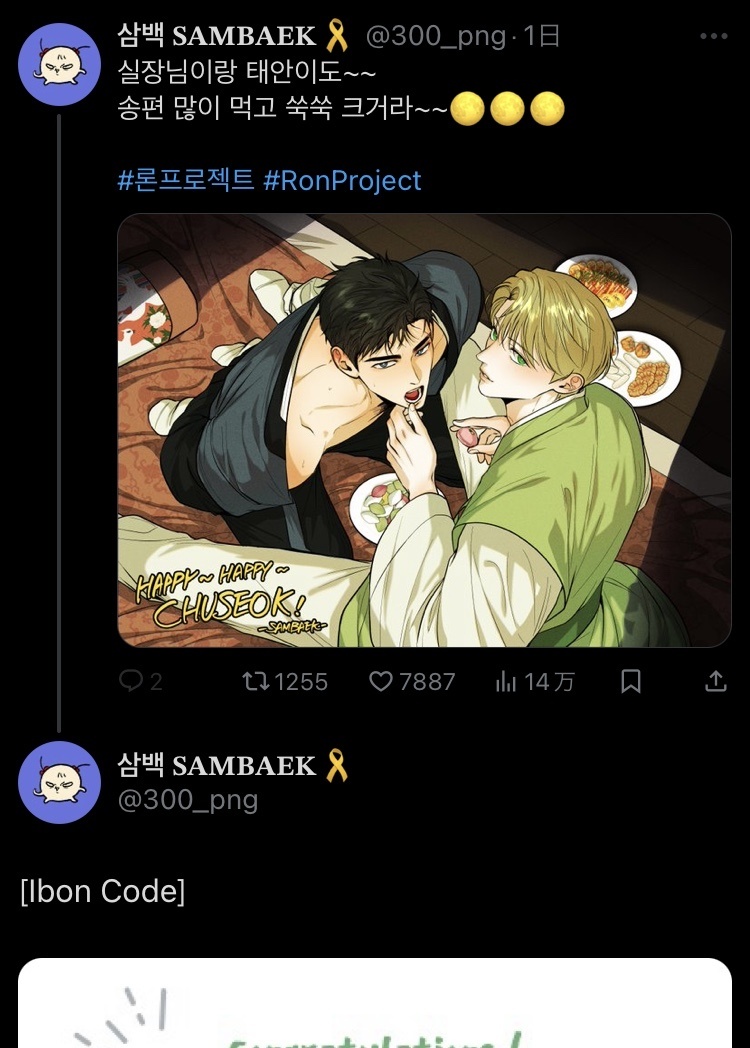Tap the 삼백 SAMBAEK name in reply
The height and width of the screenshot is (1048, 750).
[x=217, y=766]
